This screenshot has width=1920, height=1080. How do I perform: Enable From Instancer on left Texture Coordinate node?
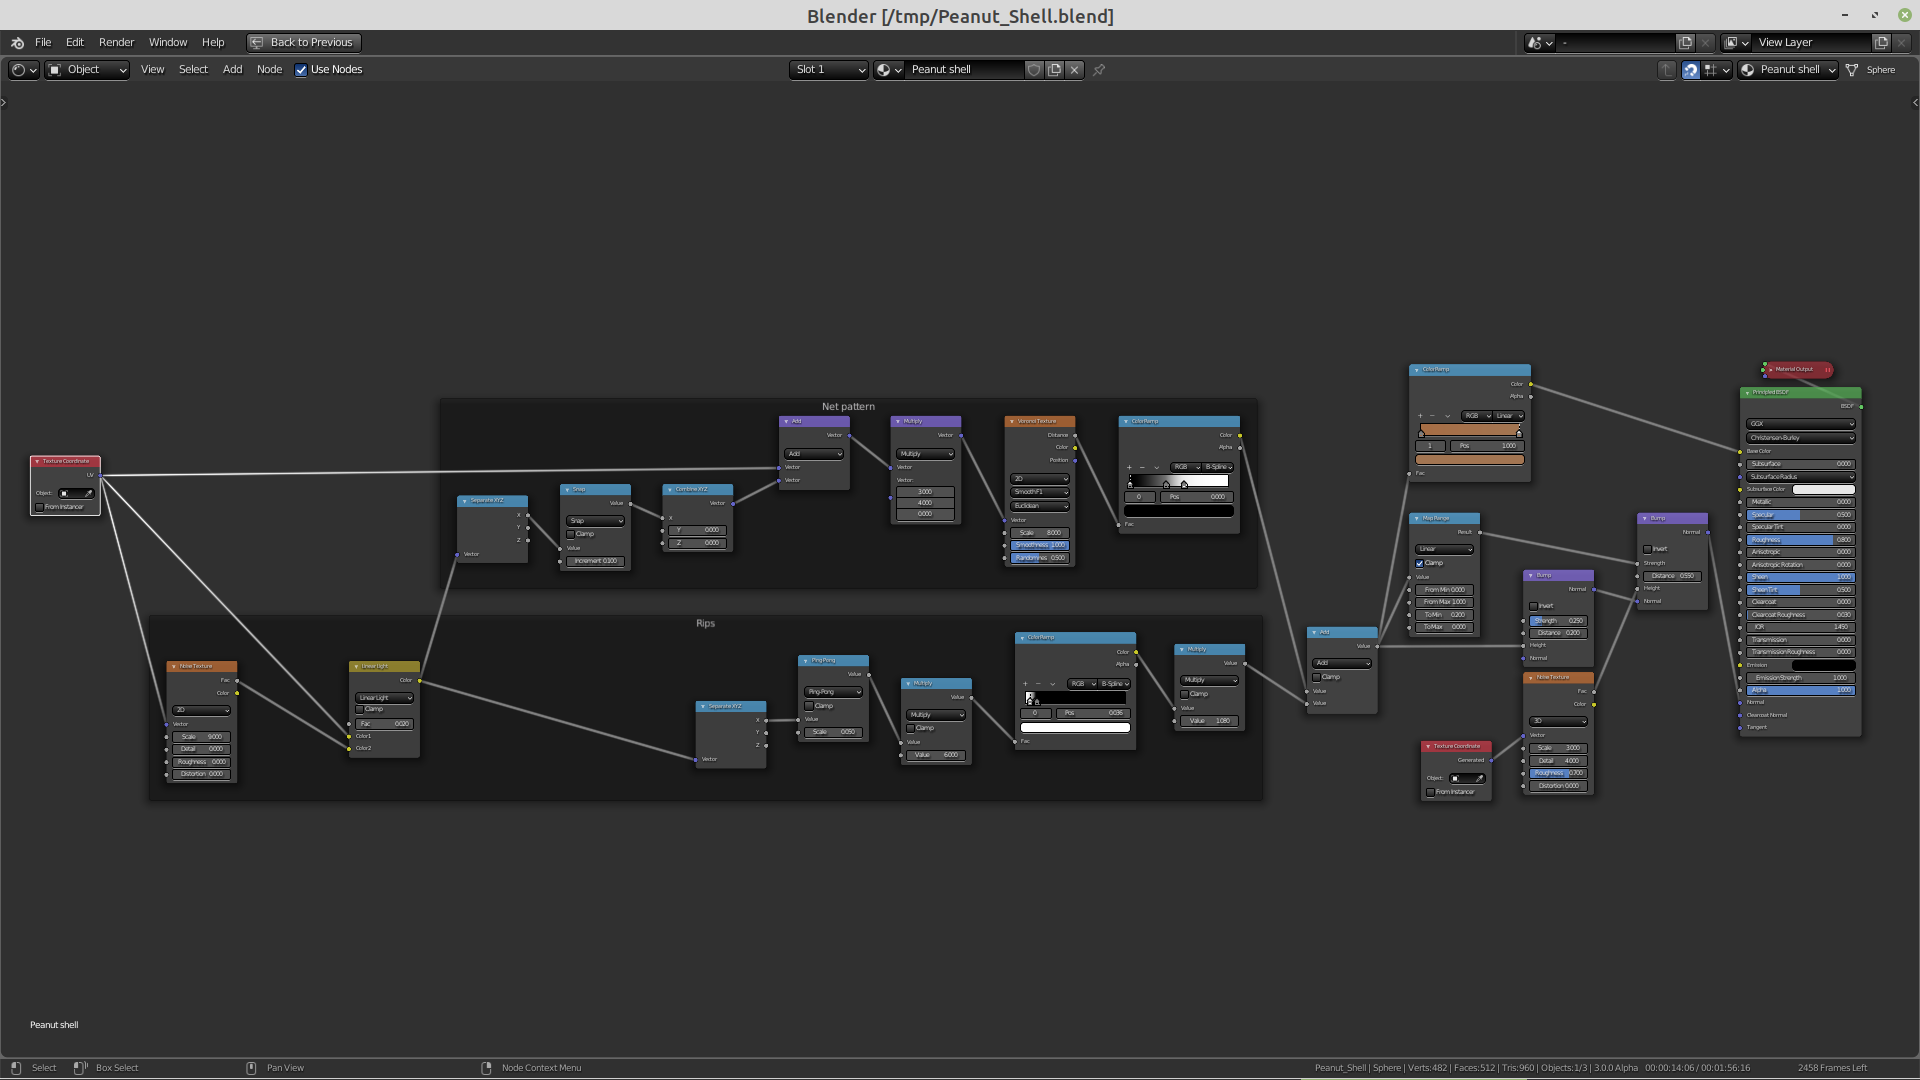click(40, 507)
